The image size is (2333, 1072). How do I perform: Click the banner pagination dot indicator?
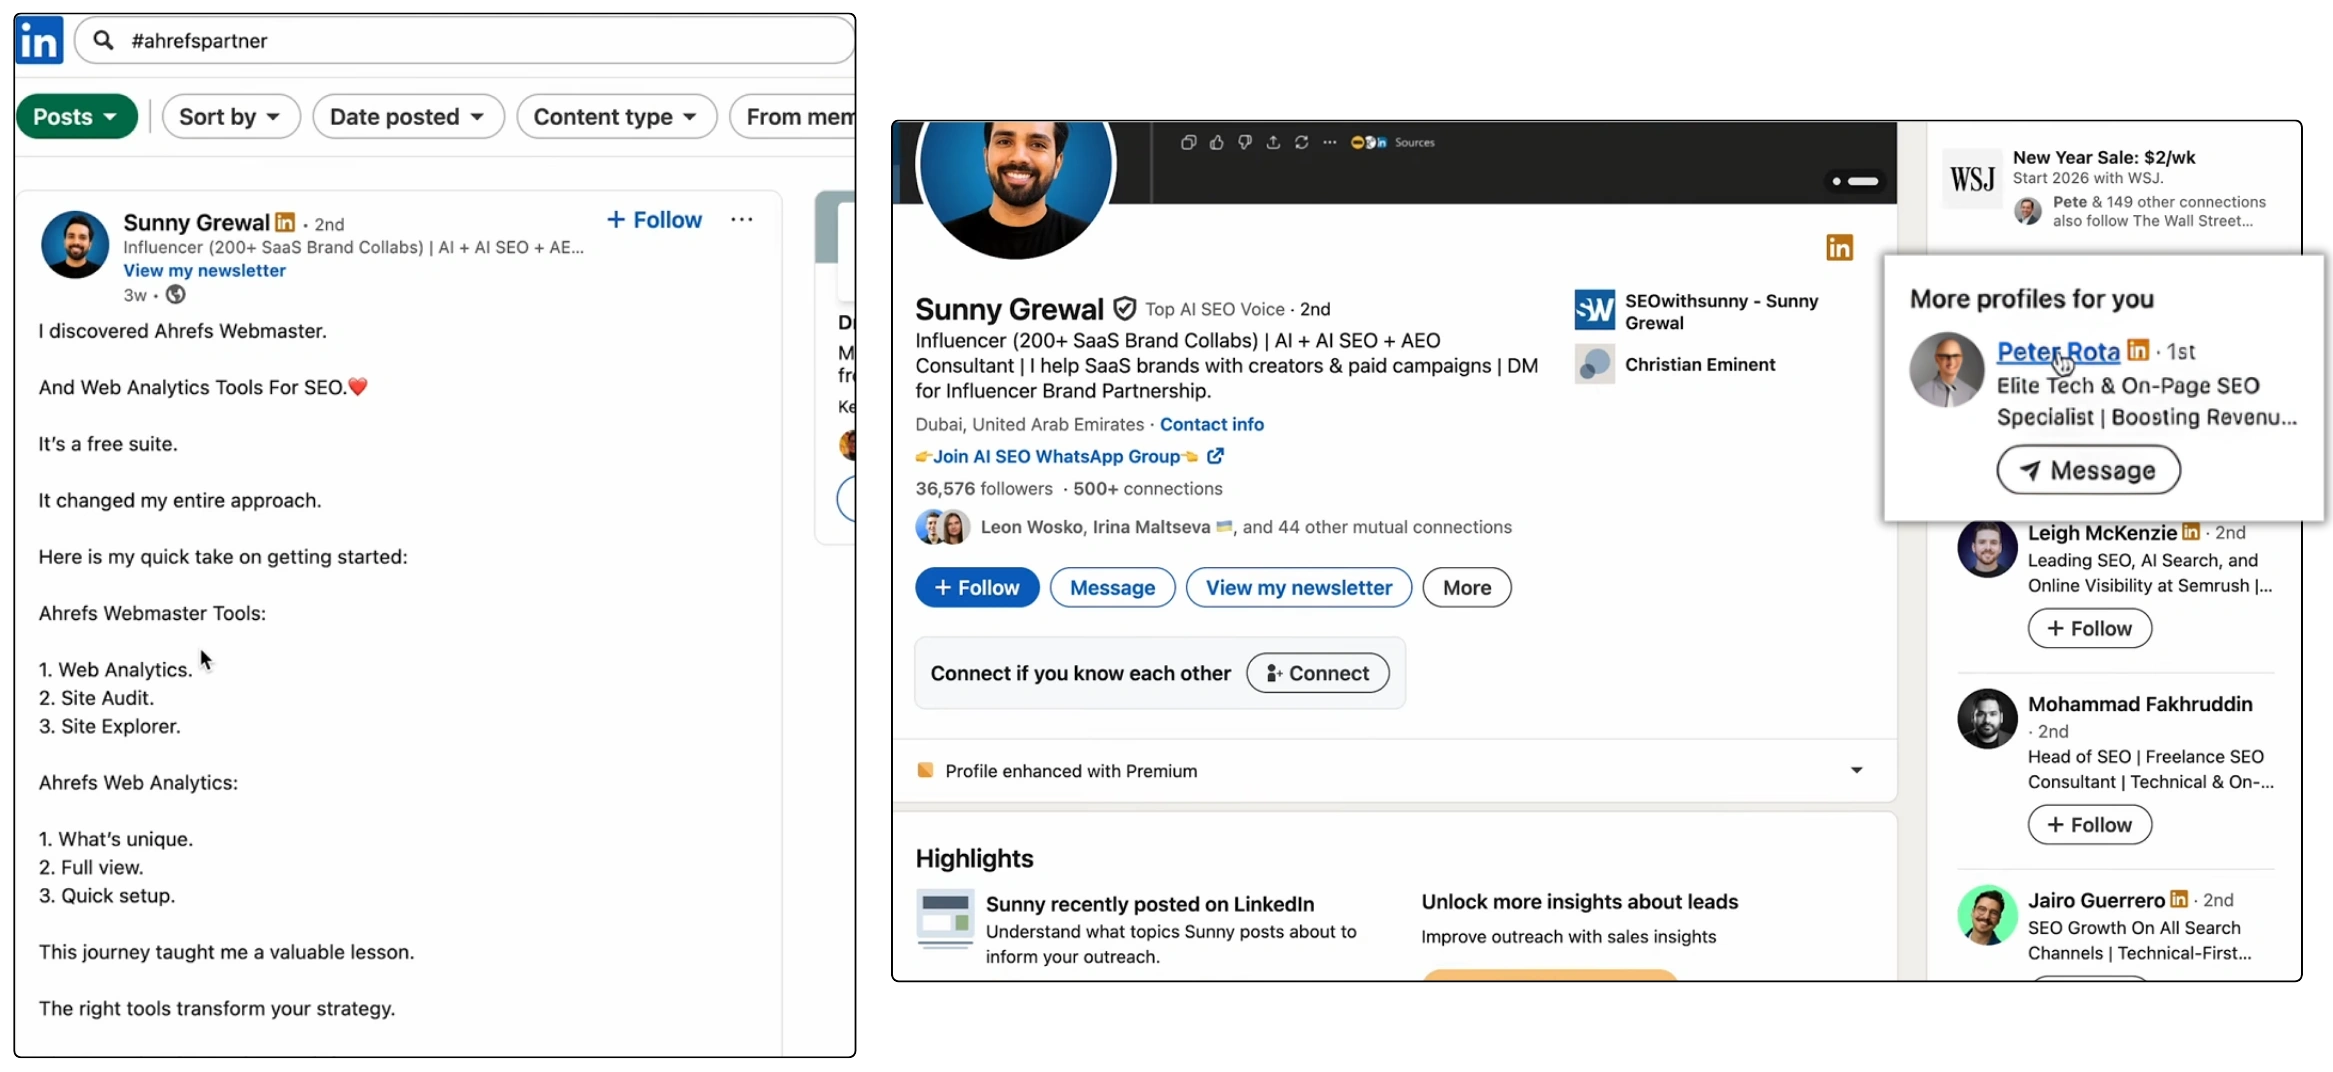point(1855,181)
